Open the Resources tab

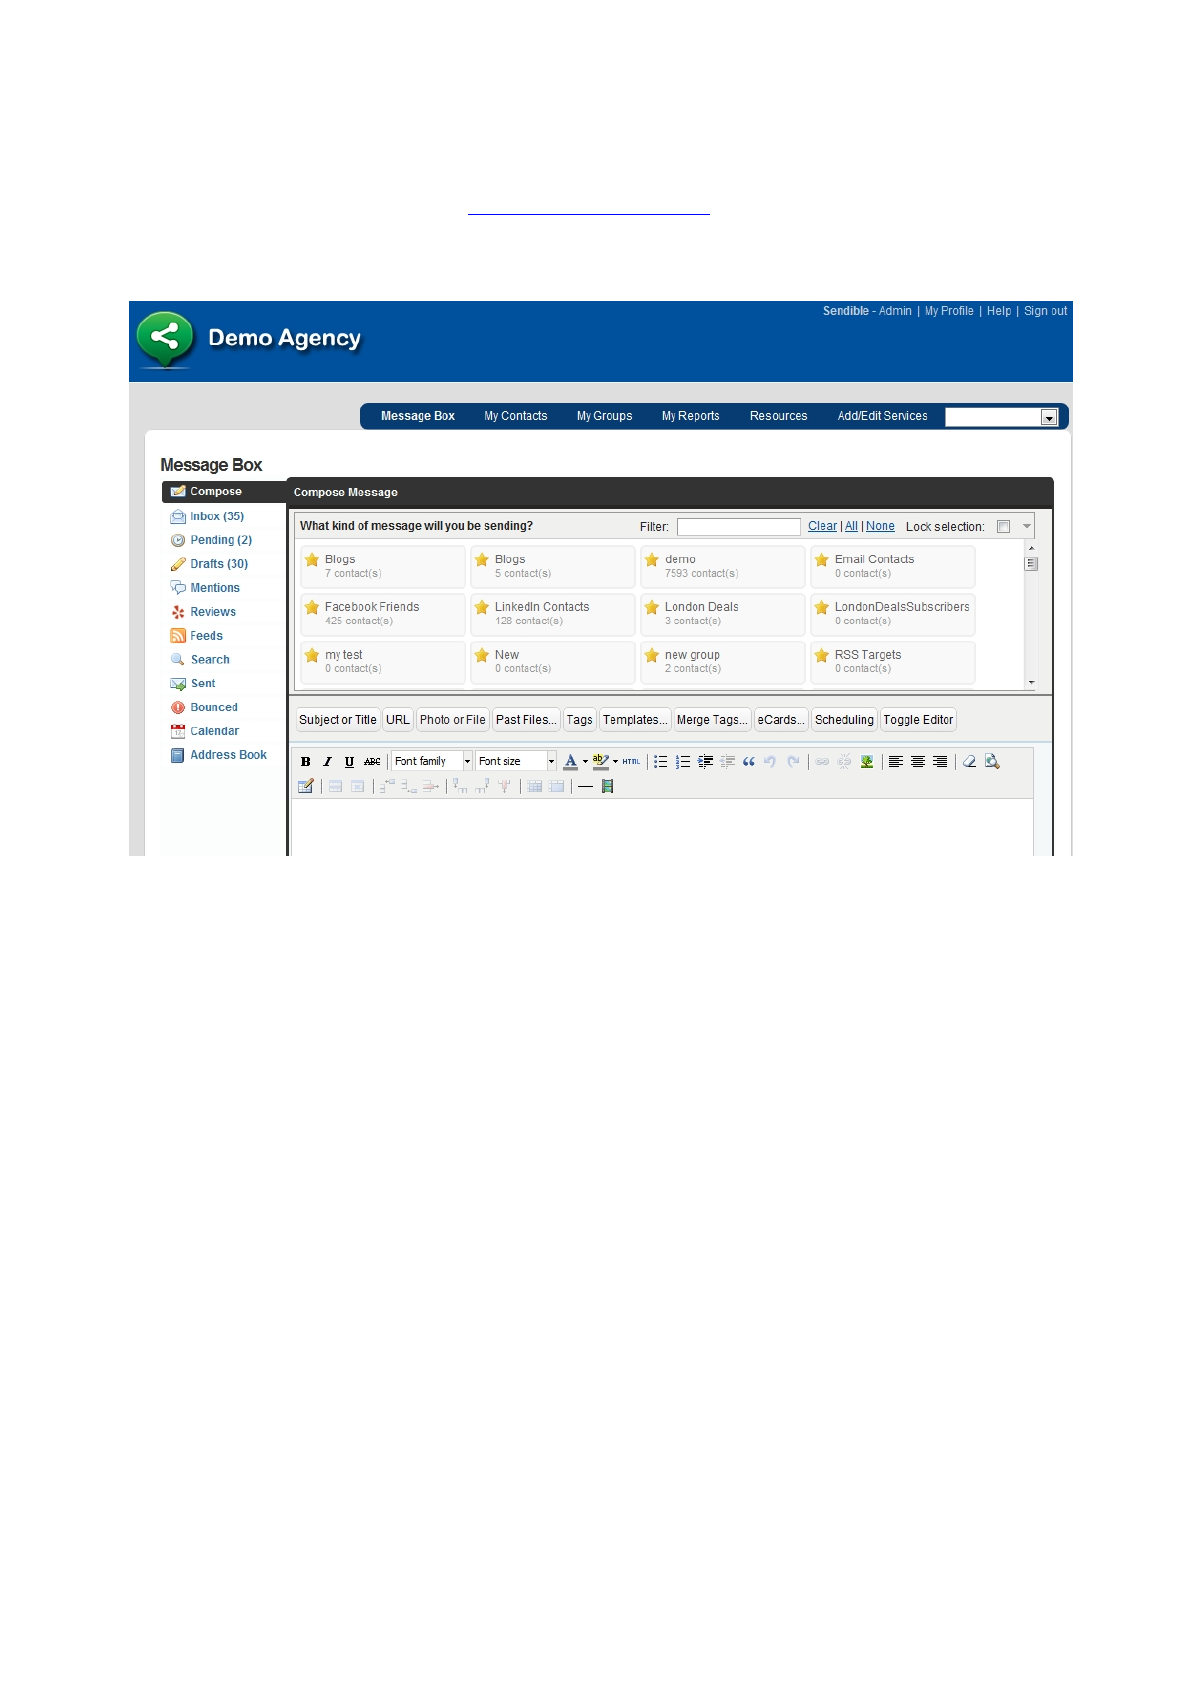[x=779, y=416]
